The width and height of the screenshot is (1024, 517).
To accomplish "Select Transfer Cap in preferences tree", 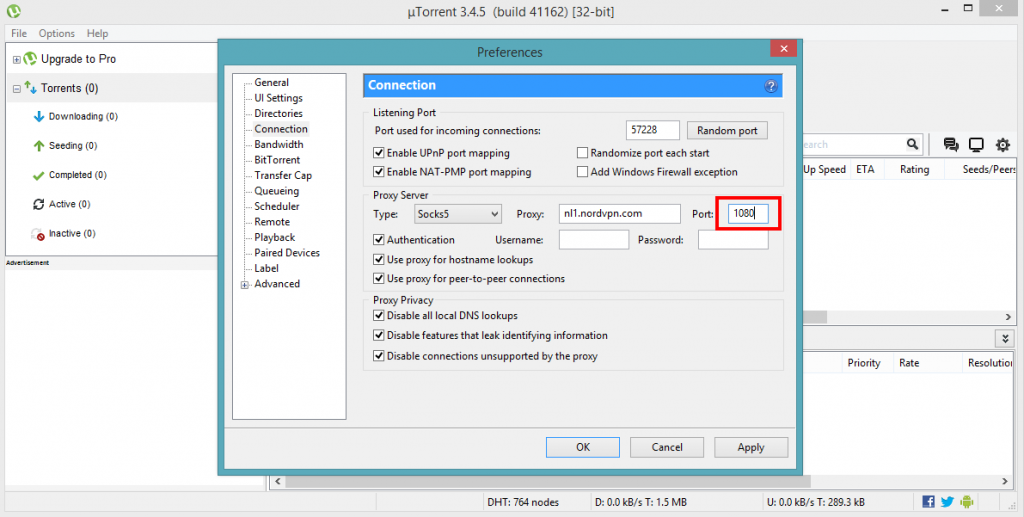I will (283, 175).
